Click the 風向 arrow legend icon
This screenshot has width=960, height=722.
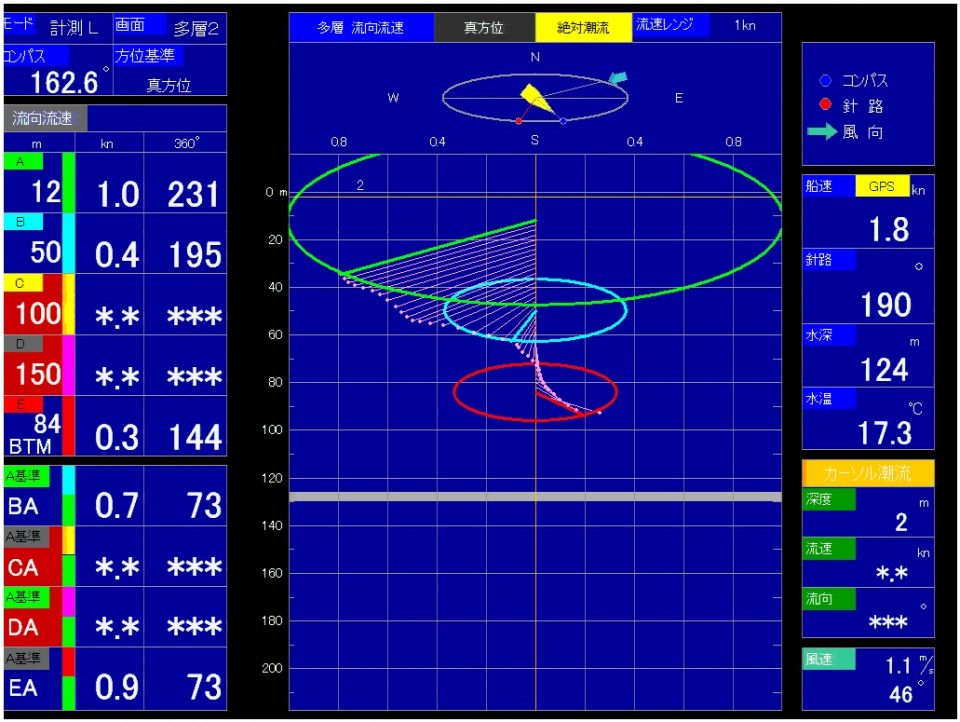822,131
